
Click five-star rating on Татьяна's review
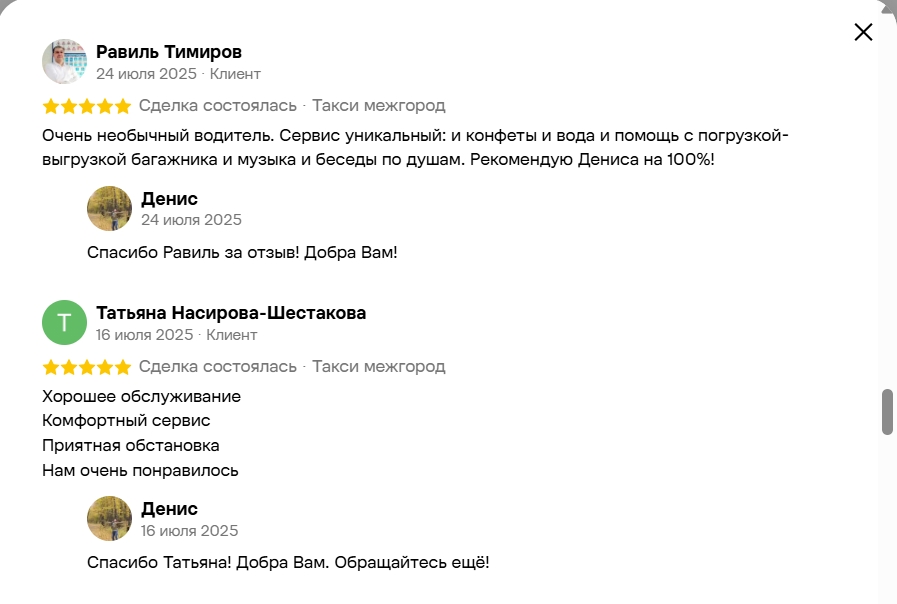(x=87, y=367)
